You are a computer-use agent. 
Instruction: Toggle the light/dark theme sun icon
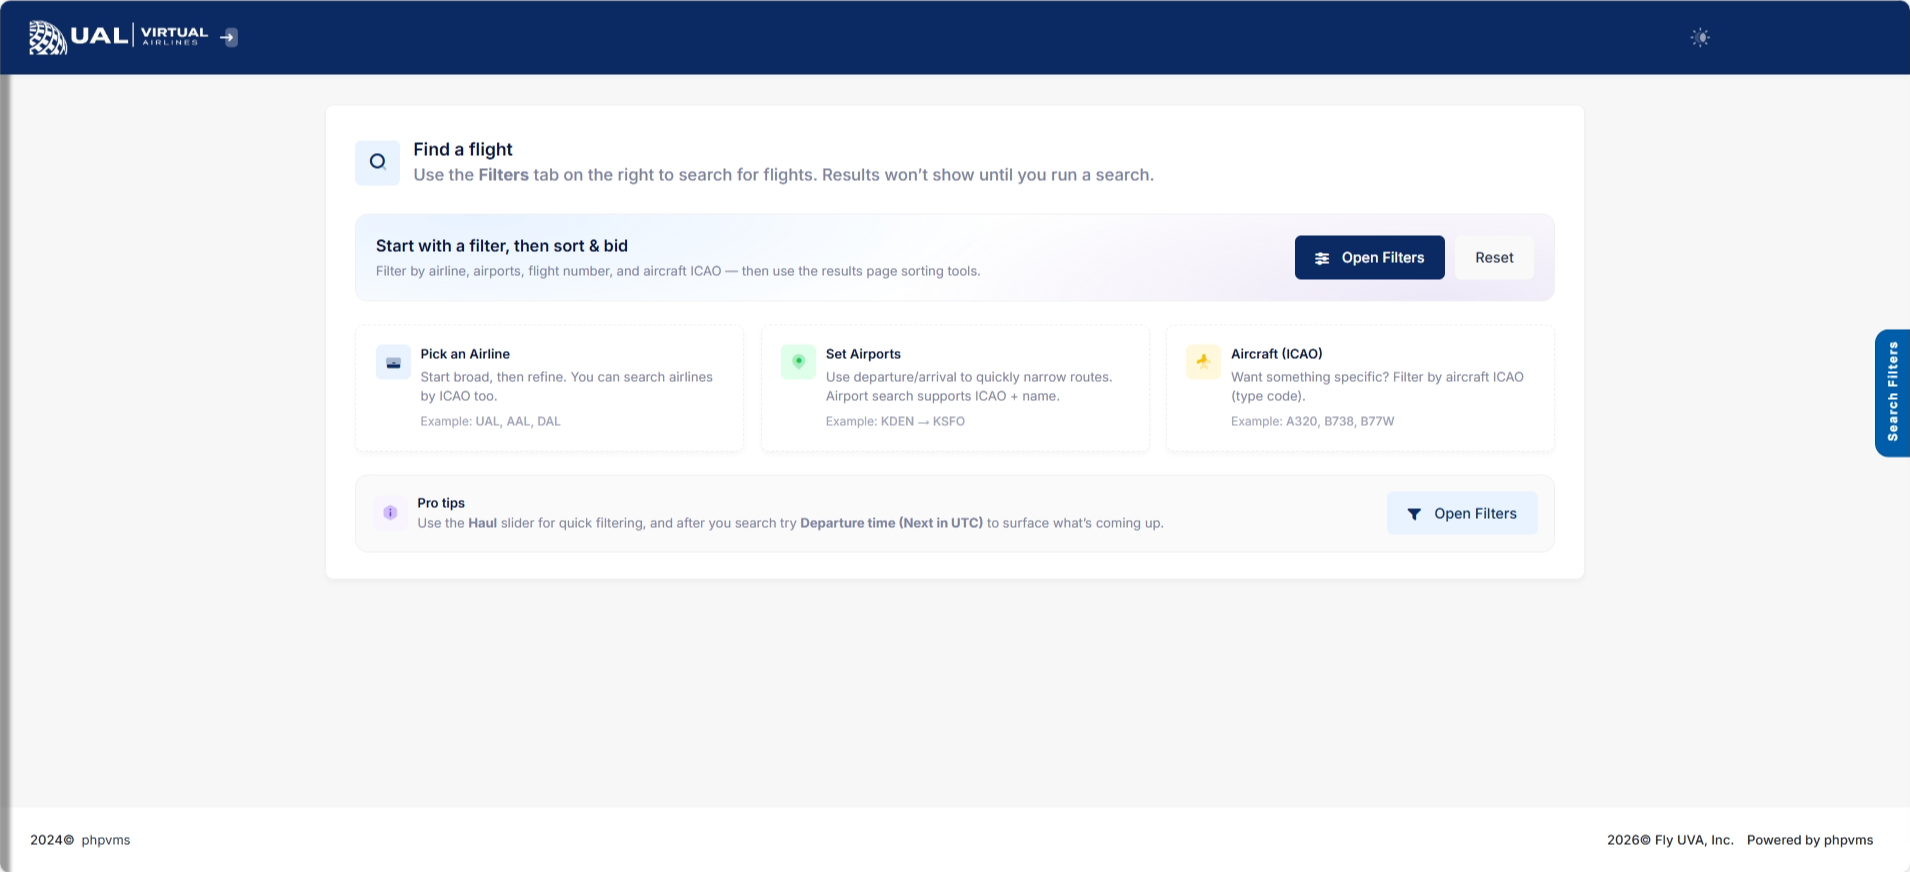pos(1700,38)
